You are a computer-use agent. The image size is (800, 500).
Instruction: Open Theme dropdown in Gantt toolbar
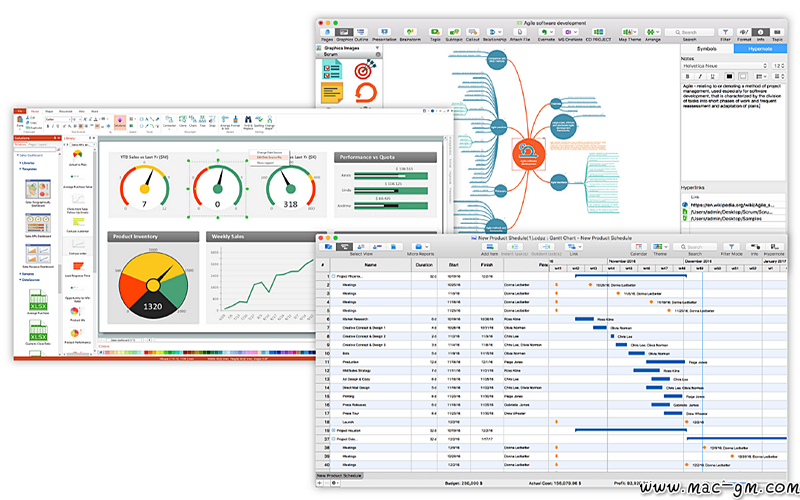tap(660, 246)
